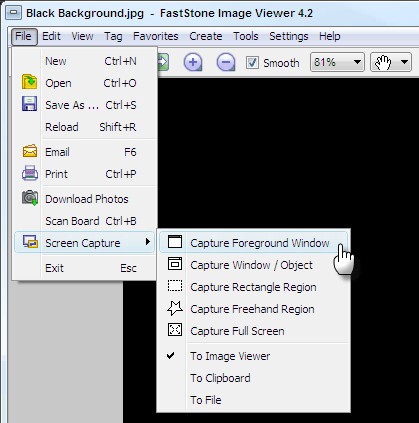This screenshot has width=419, height=423.
Task: Click the Email envelope icon
Action: (30, 151)
